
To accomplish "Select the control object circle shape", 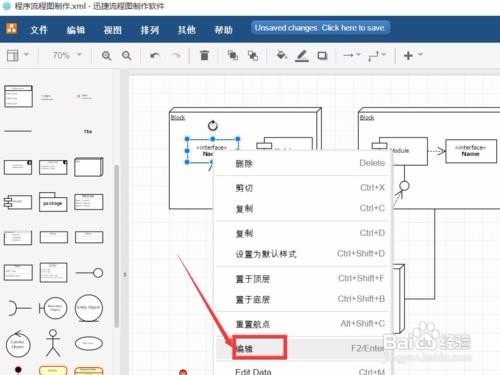I will 18,344.
